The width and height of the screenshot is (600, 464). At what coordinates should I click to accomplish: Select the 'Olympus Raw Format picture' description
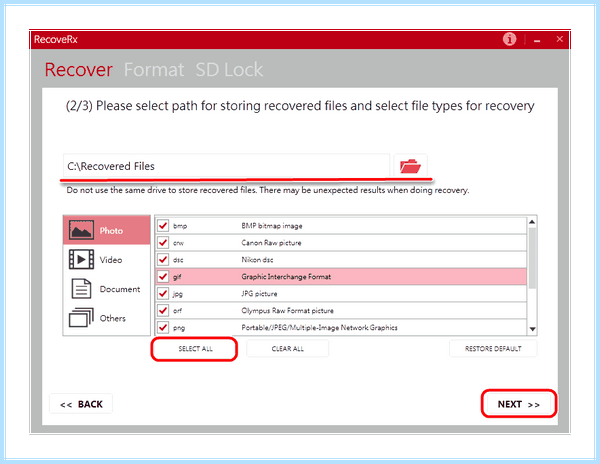pyautogui.click(x=287, y=311)
